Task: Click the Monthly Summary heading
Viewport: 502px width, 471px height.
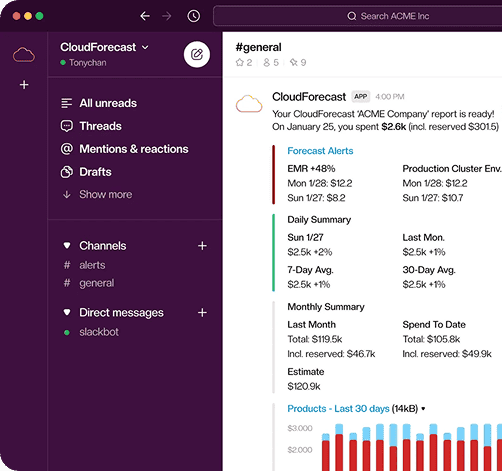Action: pos(326,307)
